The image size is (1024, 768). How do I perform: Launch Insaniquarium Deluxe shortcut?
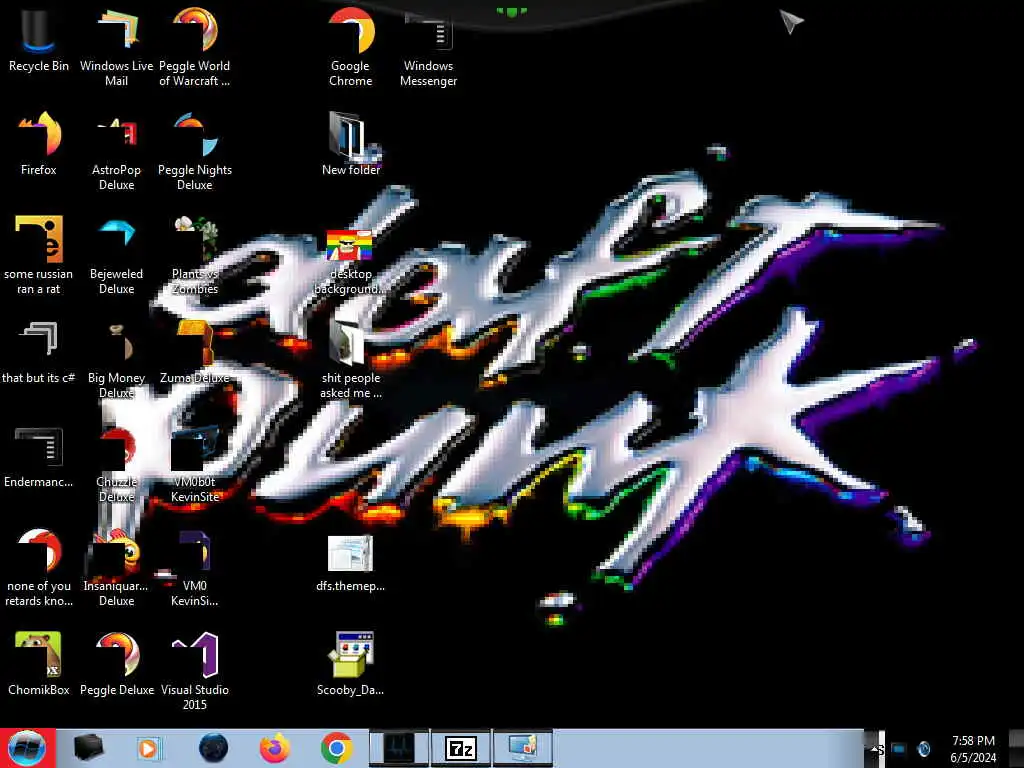pos(116,567)
